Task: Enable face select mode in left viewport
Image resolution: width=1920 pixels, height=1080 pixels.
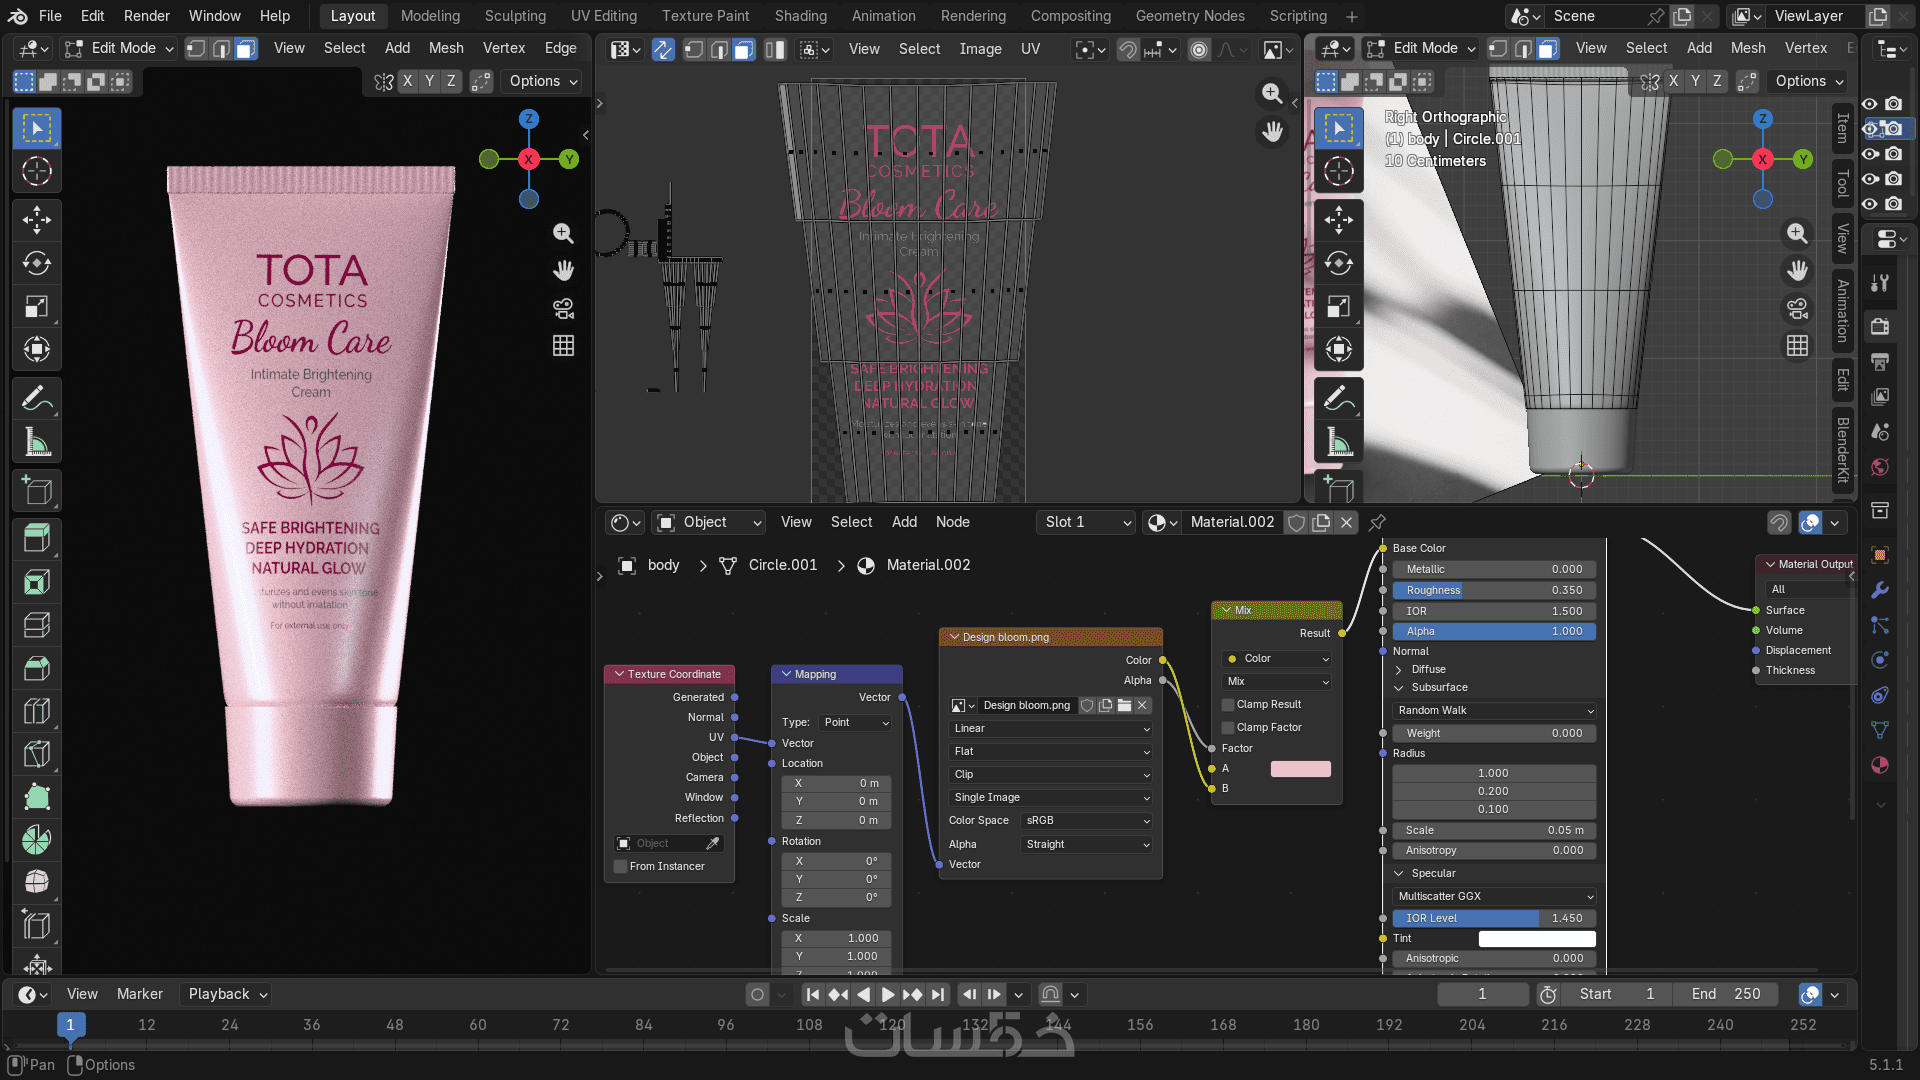Action: point(246,48)
